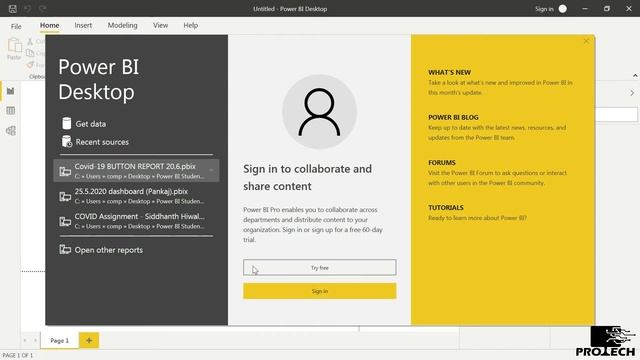Open 25.5.2020 dashboard (Pankaj).pbix file
The height and width of the screenshot is (360, 640).
point(136,196)
